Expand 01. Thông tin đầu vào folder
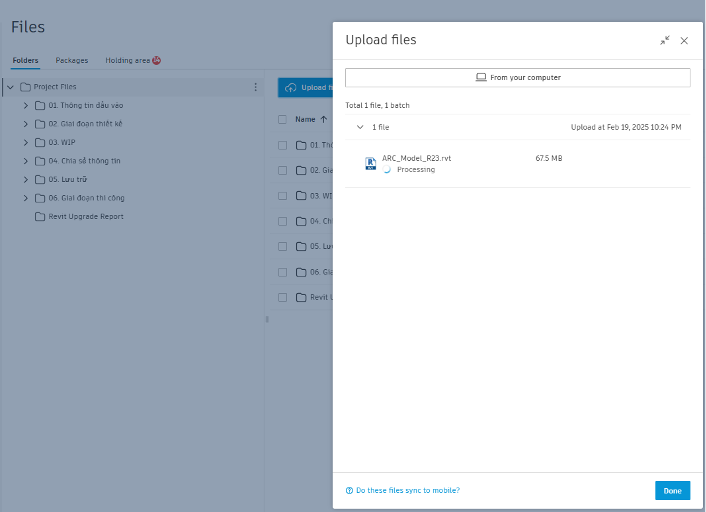The image size is (706, 512). click(26, 105)
